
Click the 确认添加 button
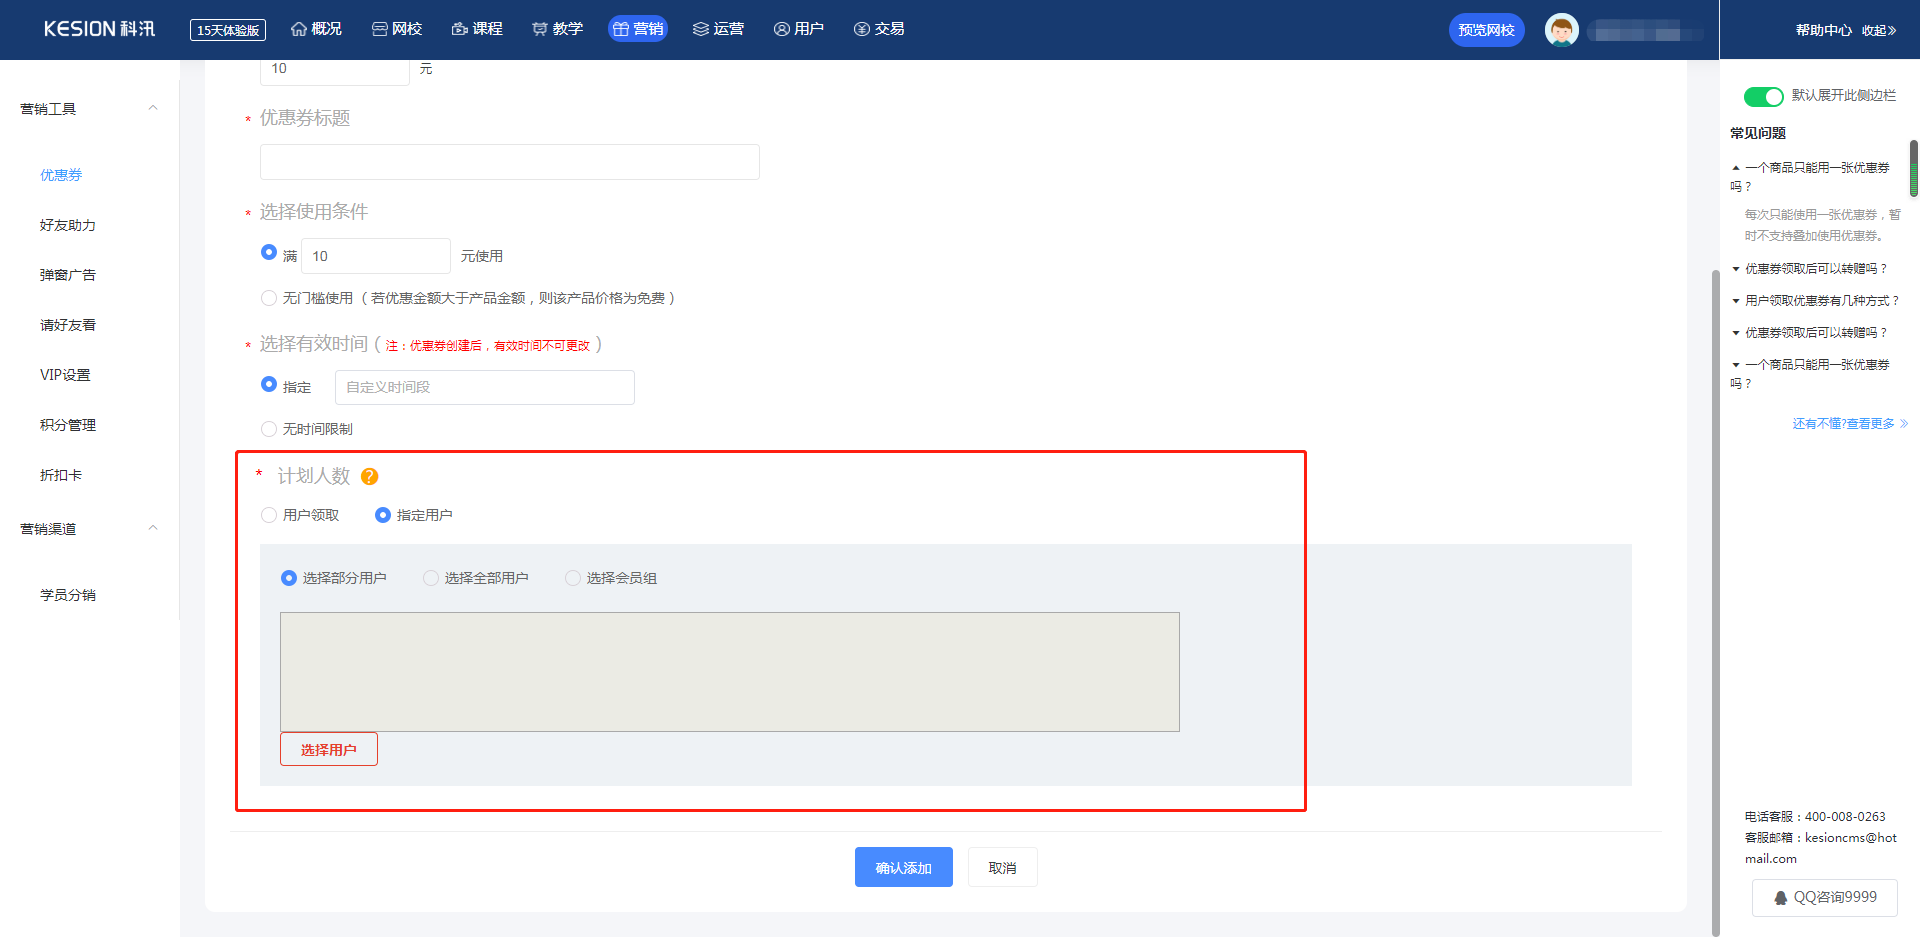[903, 867]
